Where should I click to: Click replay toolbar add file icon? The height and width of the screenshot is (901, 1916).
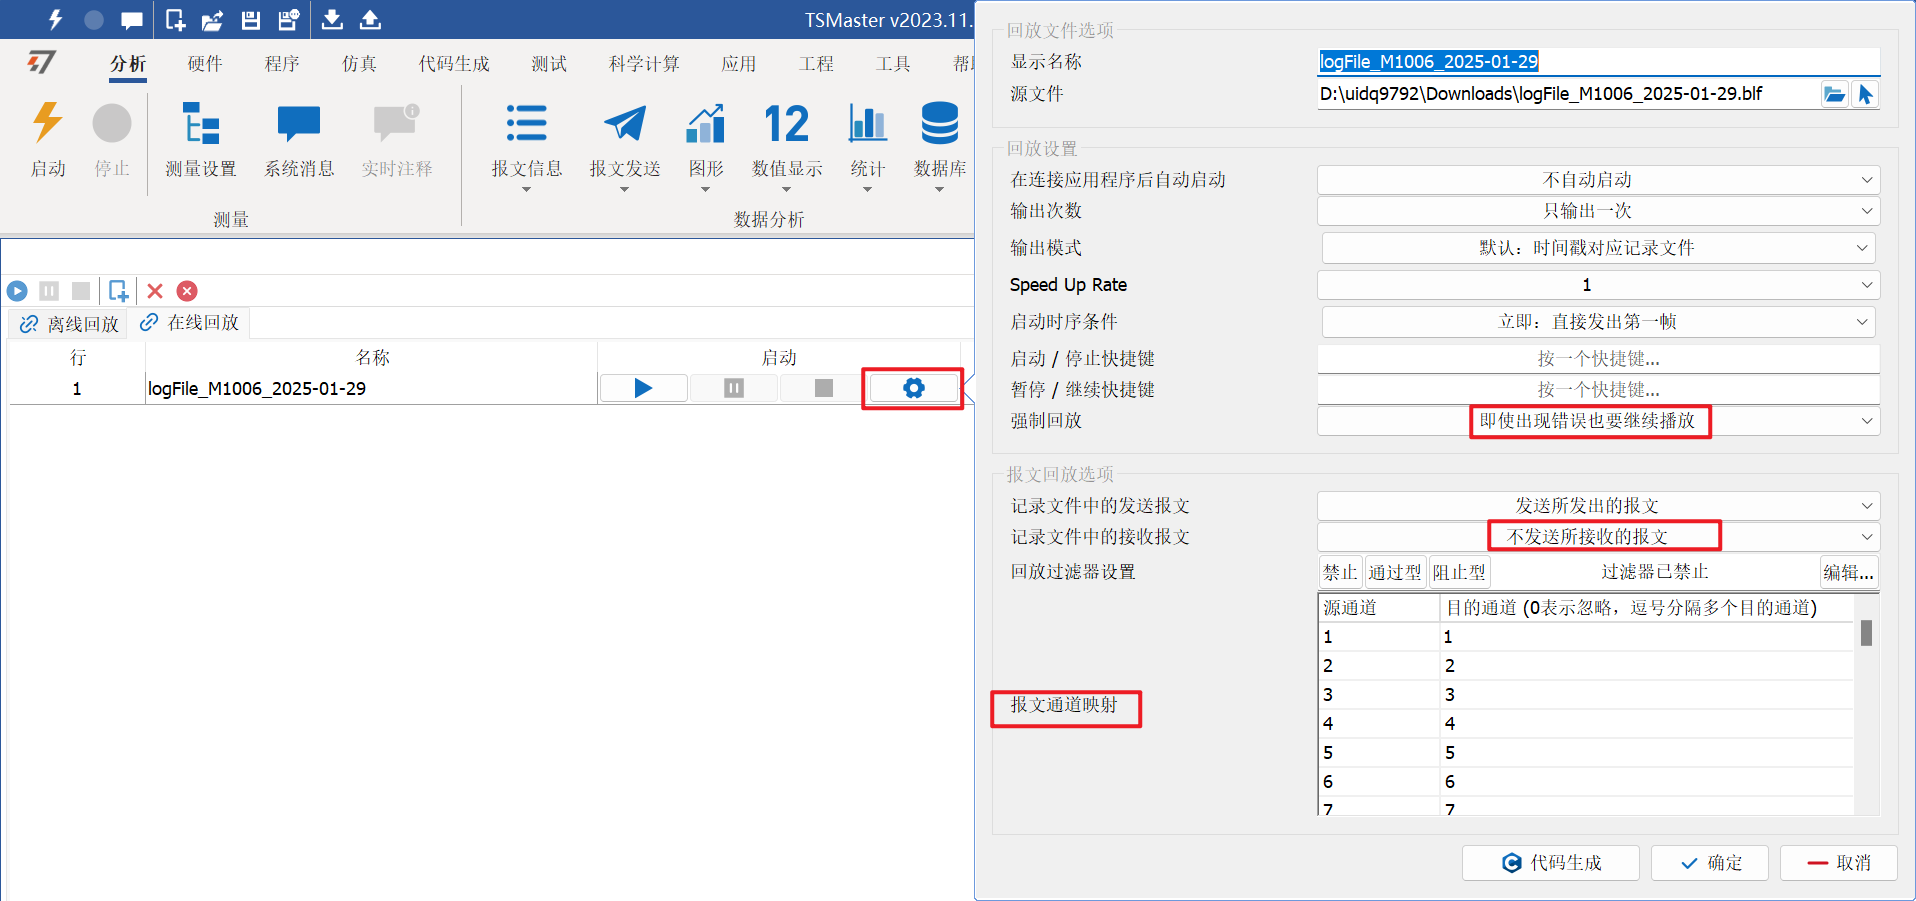point(118,291)
